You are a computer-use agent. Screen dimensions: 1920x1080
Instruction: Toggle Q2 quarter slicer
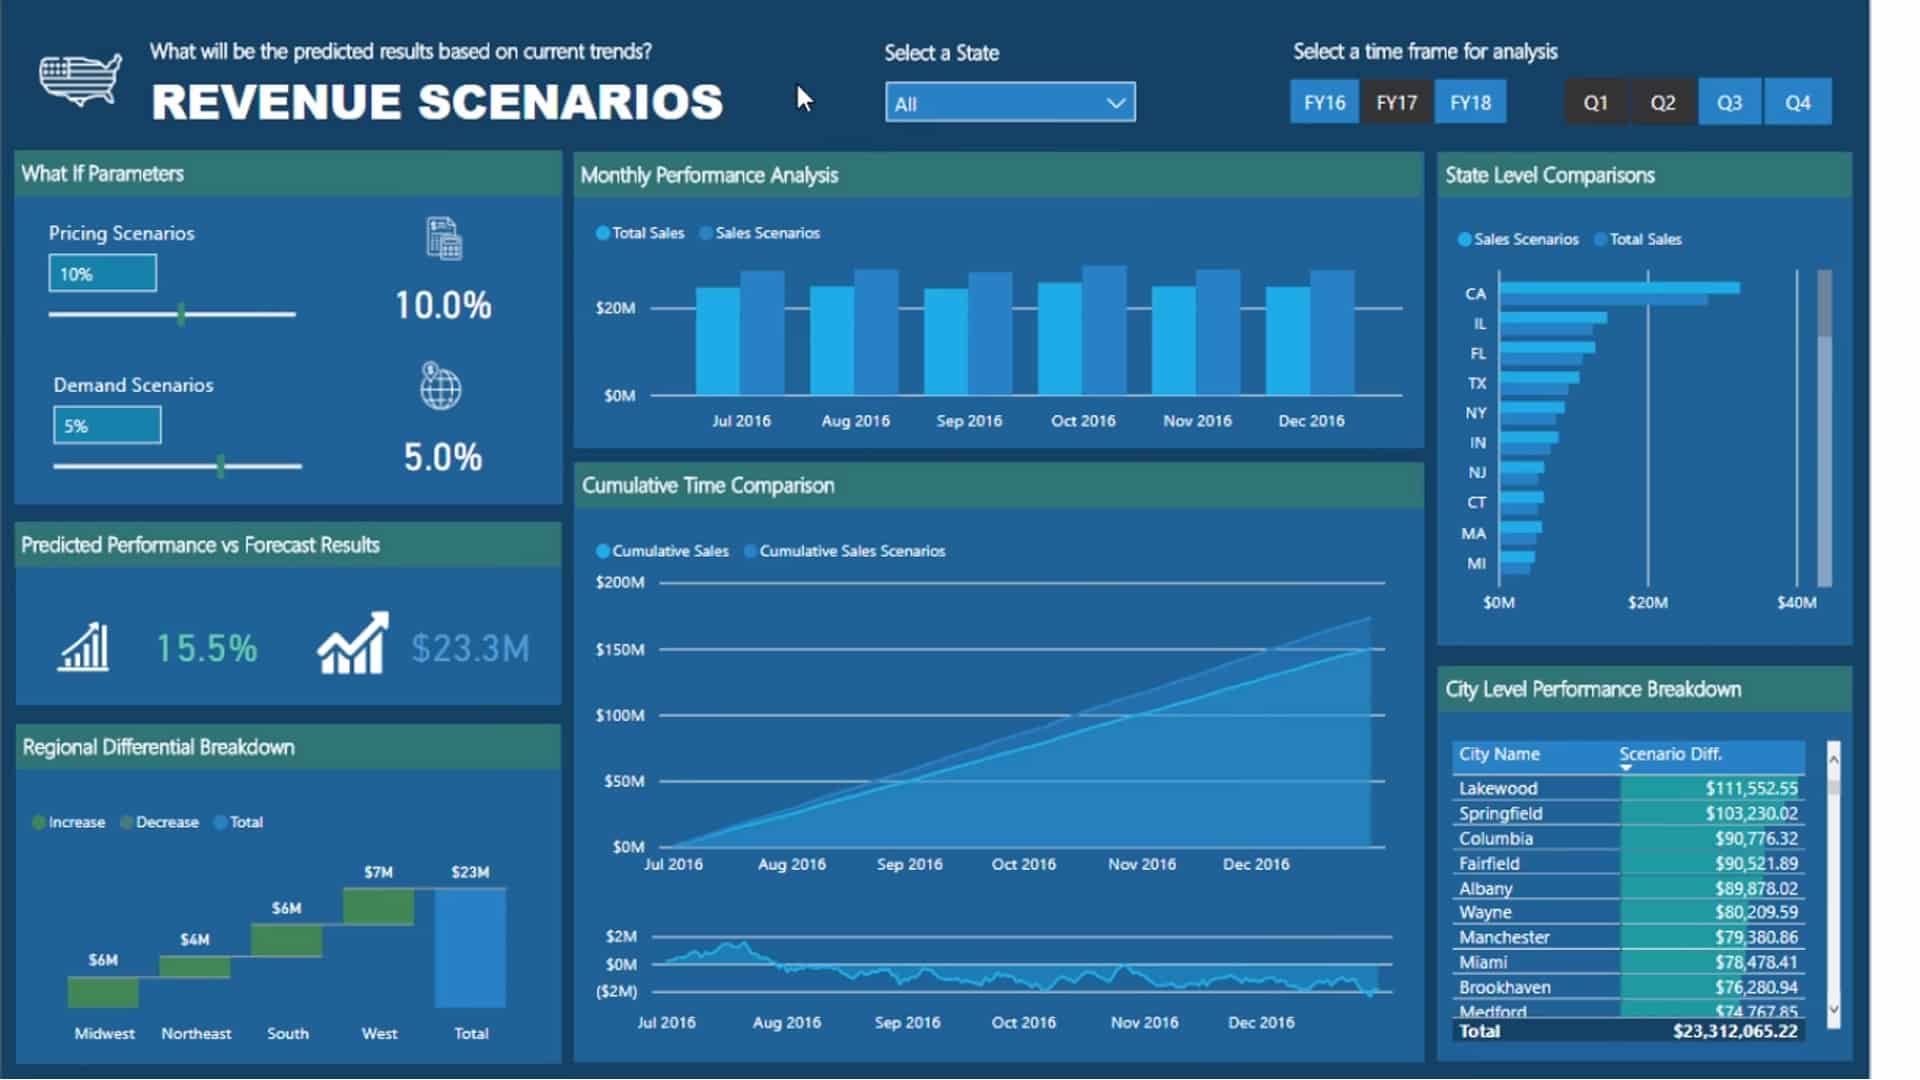tap(1663, 102)
